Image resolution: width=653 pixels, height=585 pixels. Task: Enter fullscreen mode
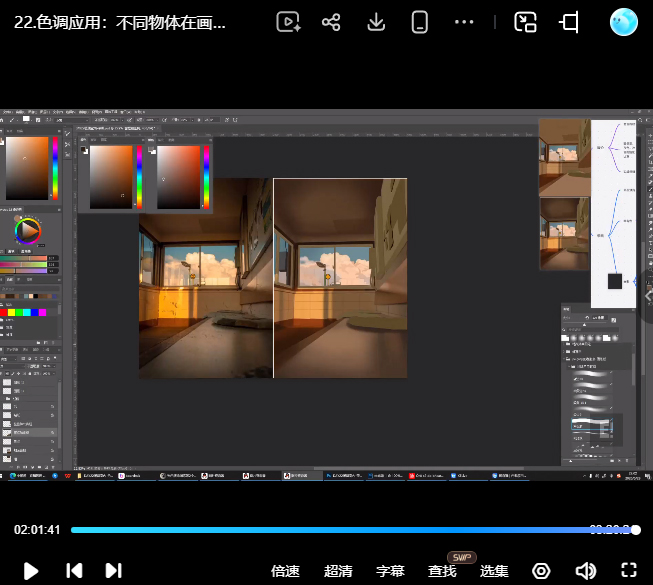pyautogui.click(x=629, y=570)
